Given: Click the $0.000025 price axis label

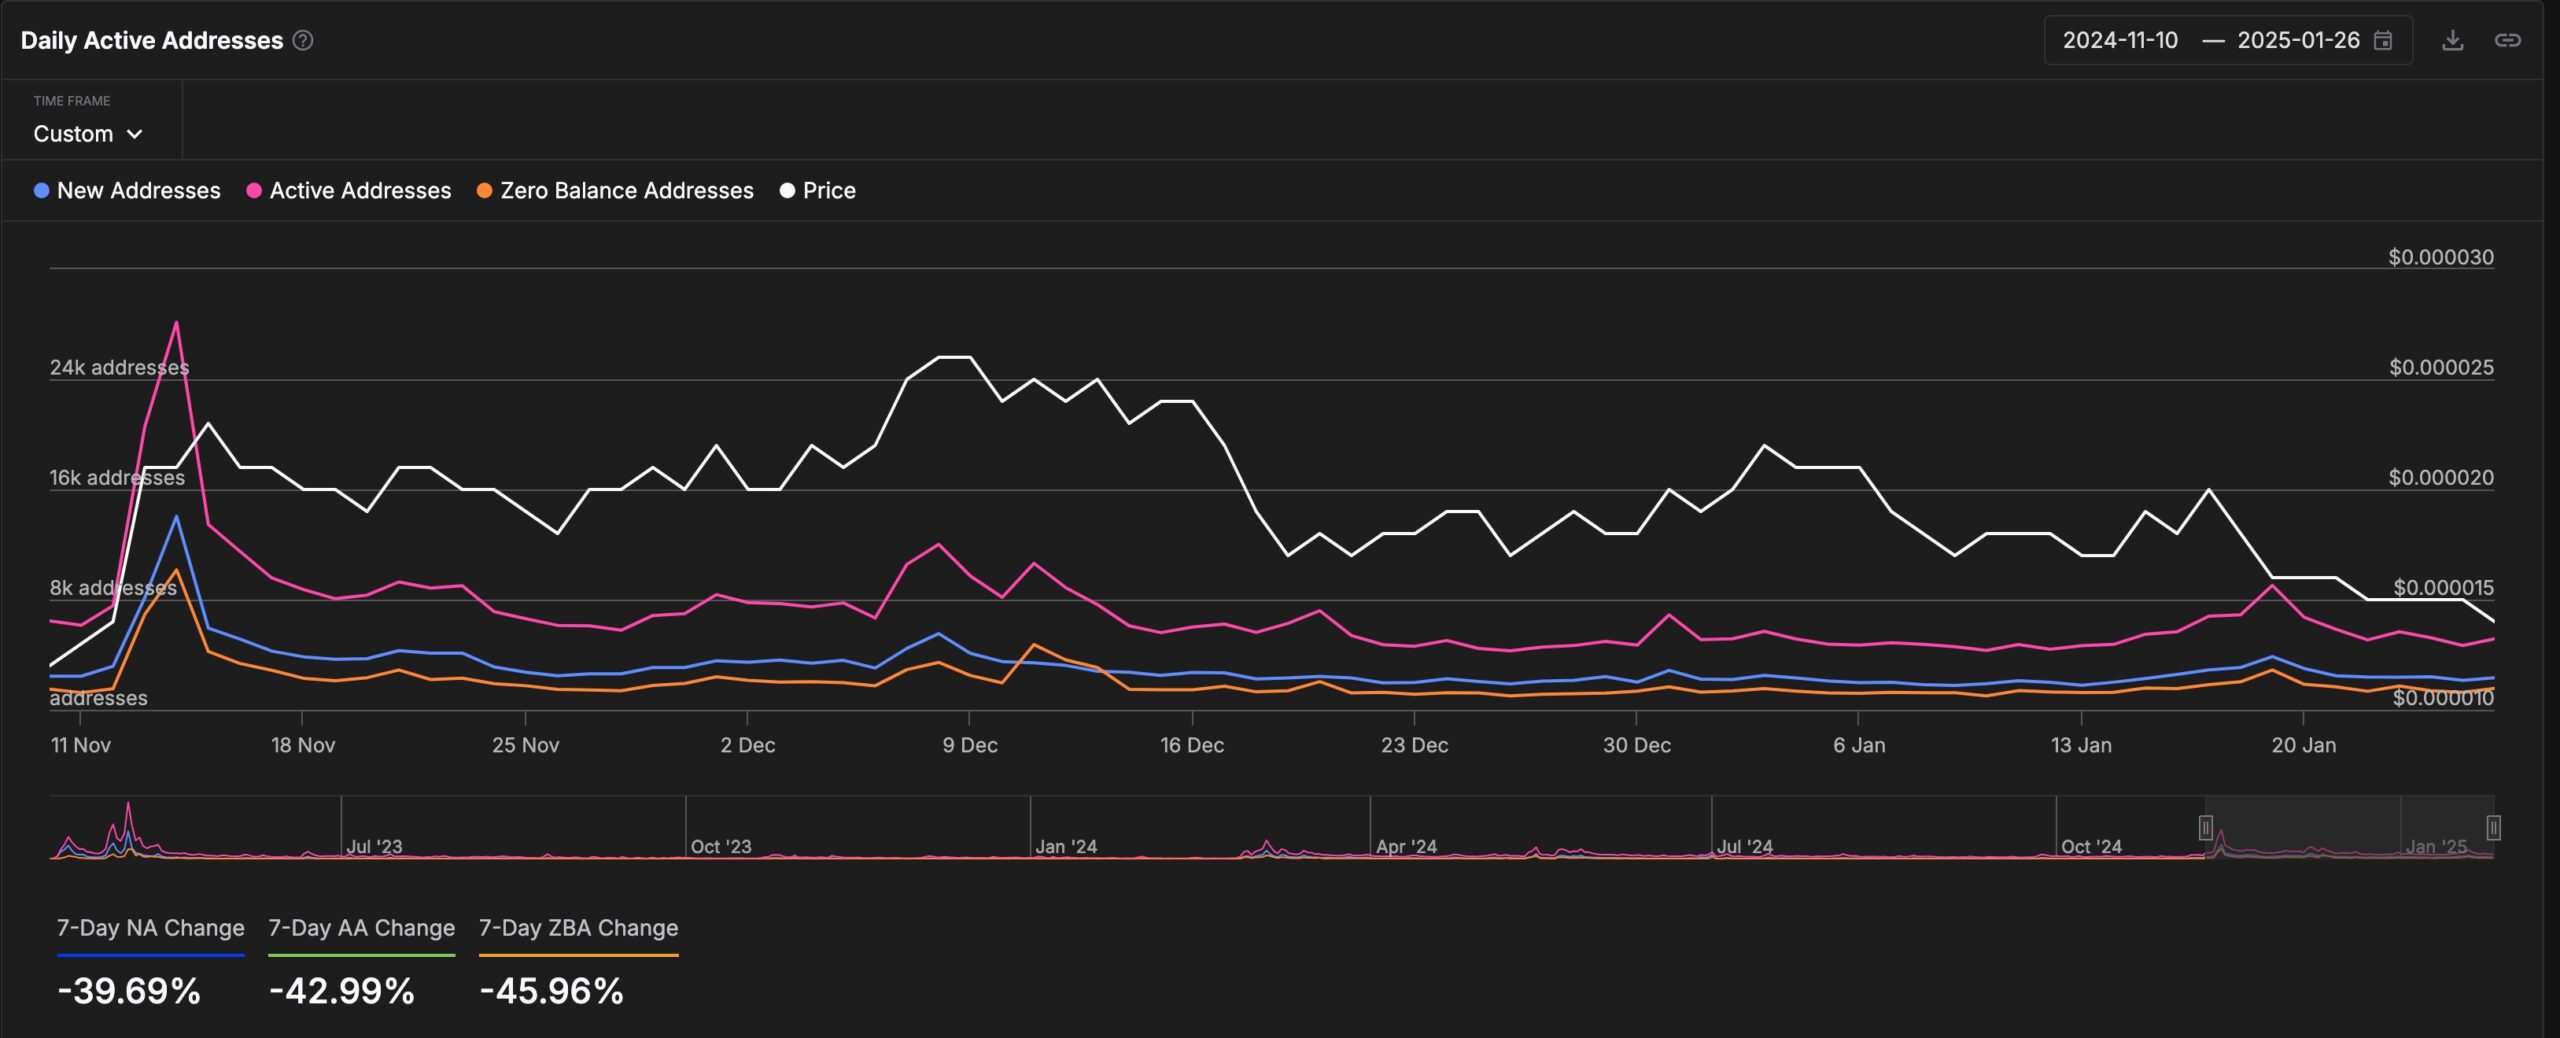Looking at the screenshot, I should coord(2441,367).
